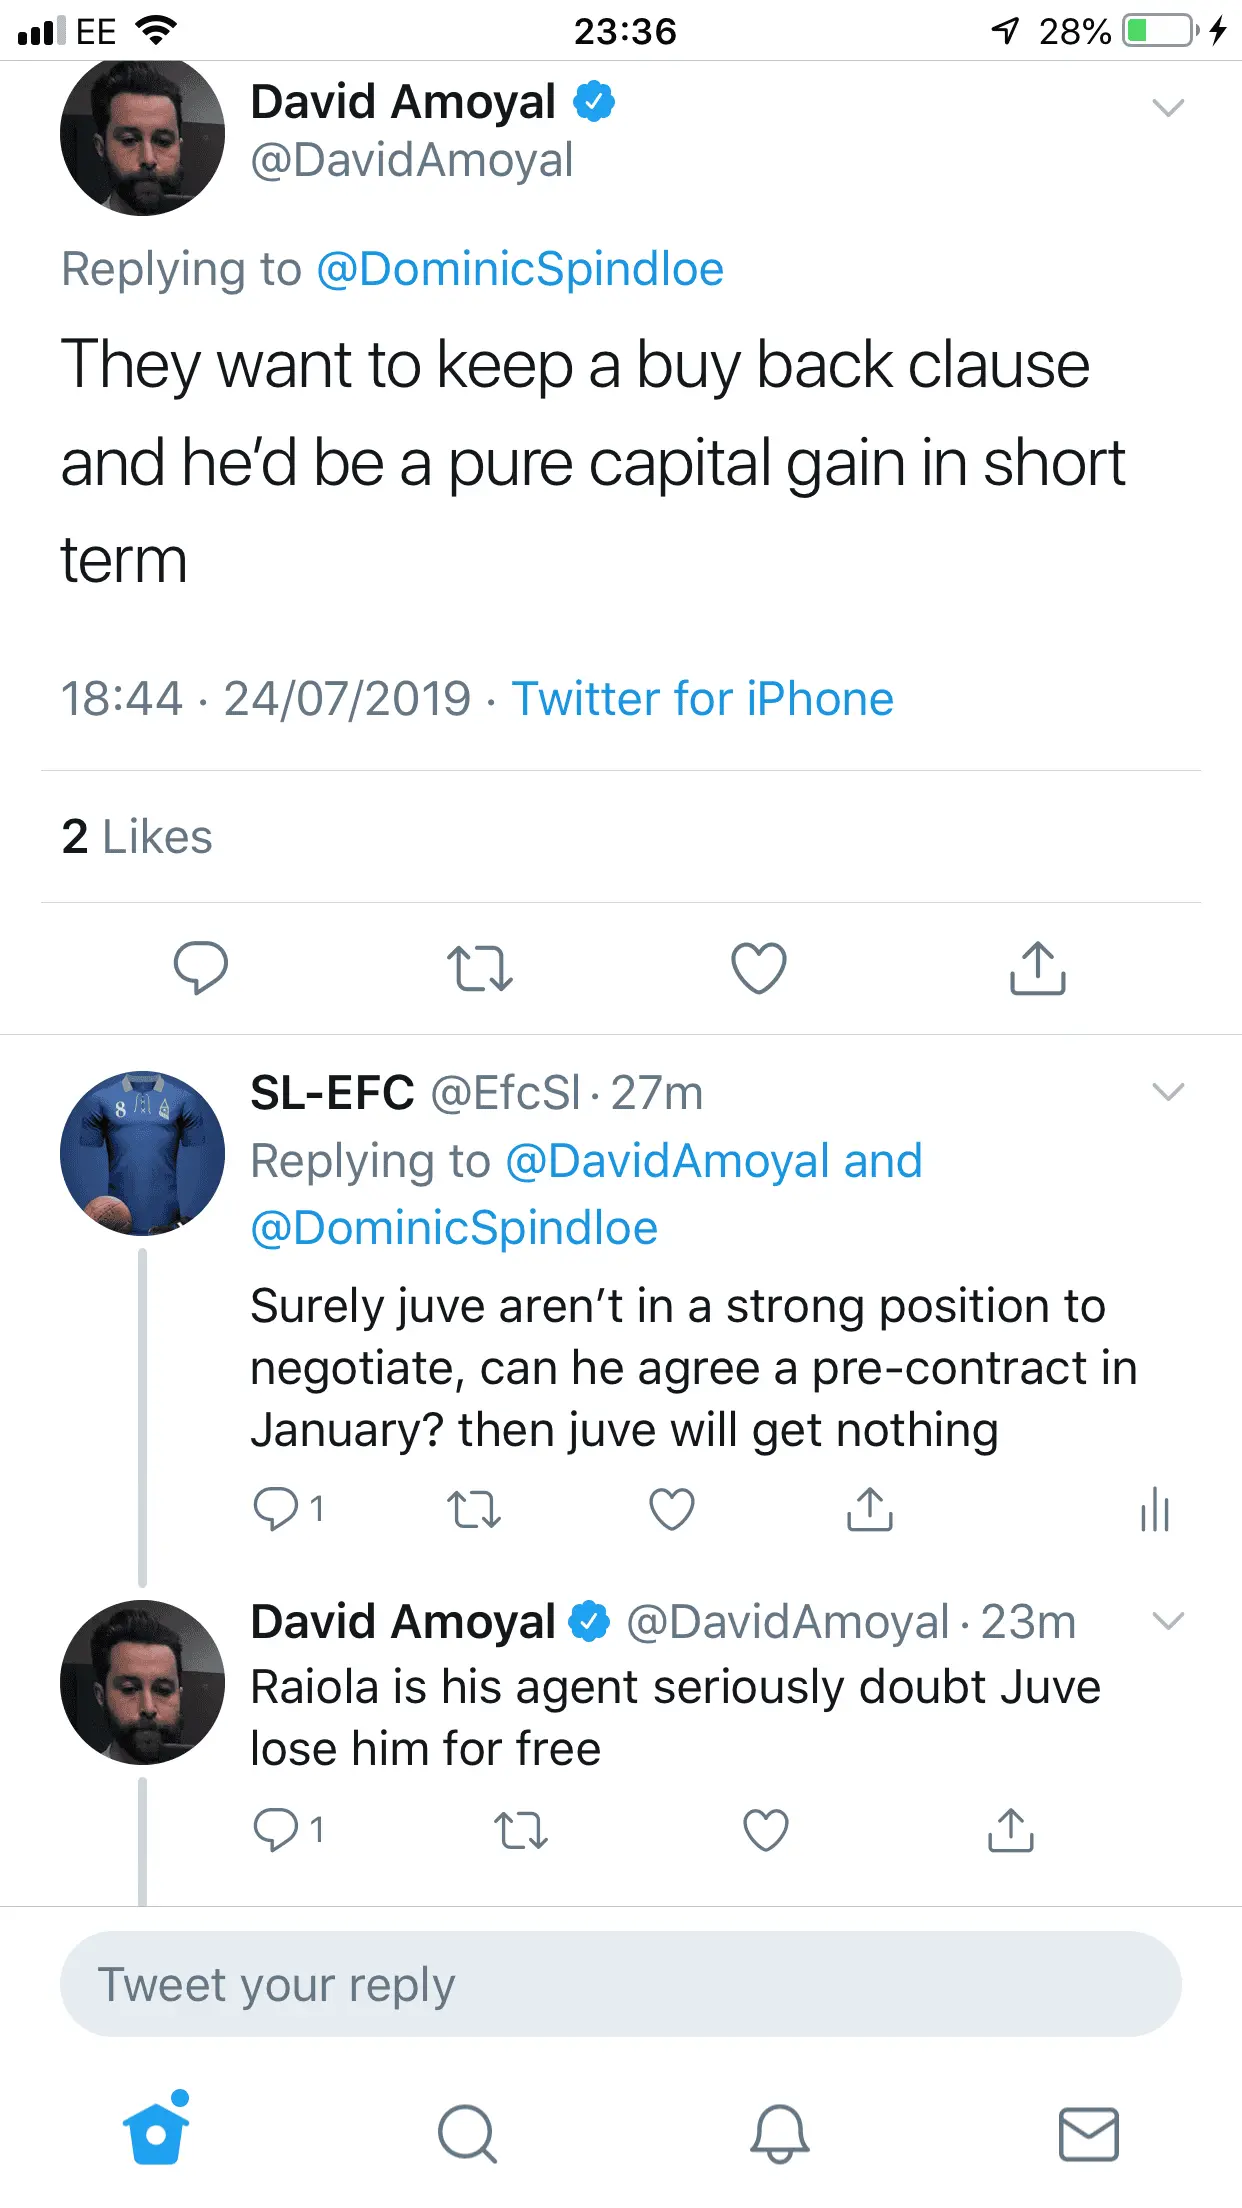This screenshot has height=2208, width=1242.
Task: Share the Raiola agent tweet
Action: (1010, 1830)
